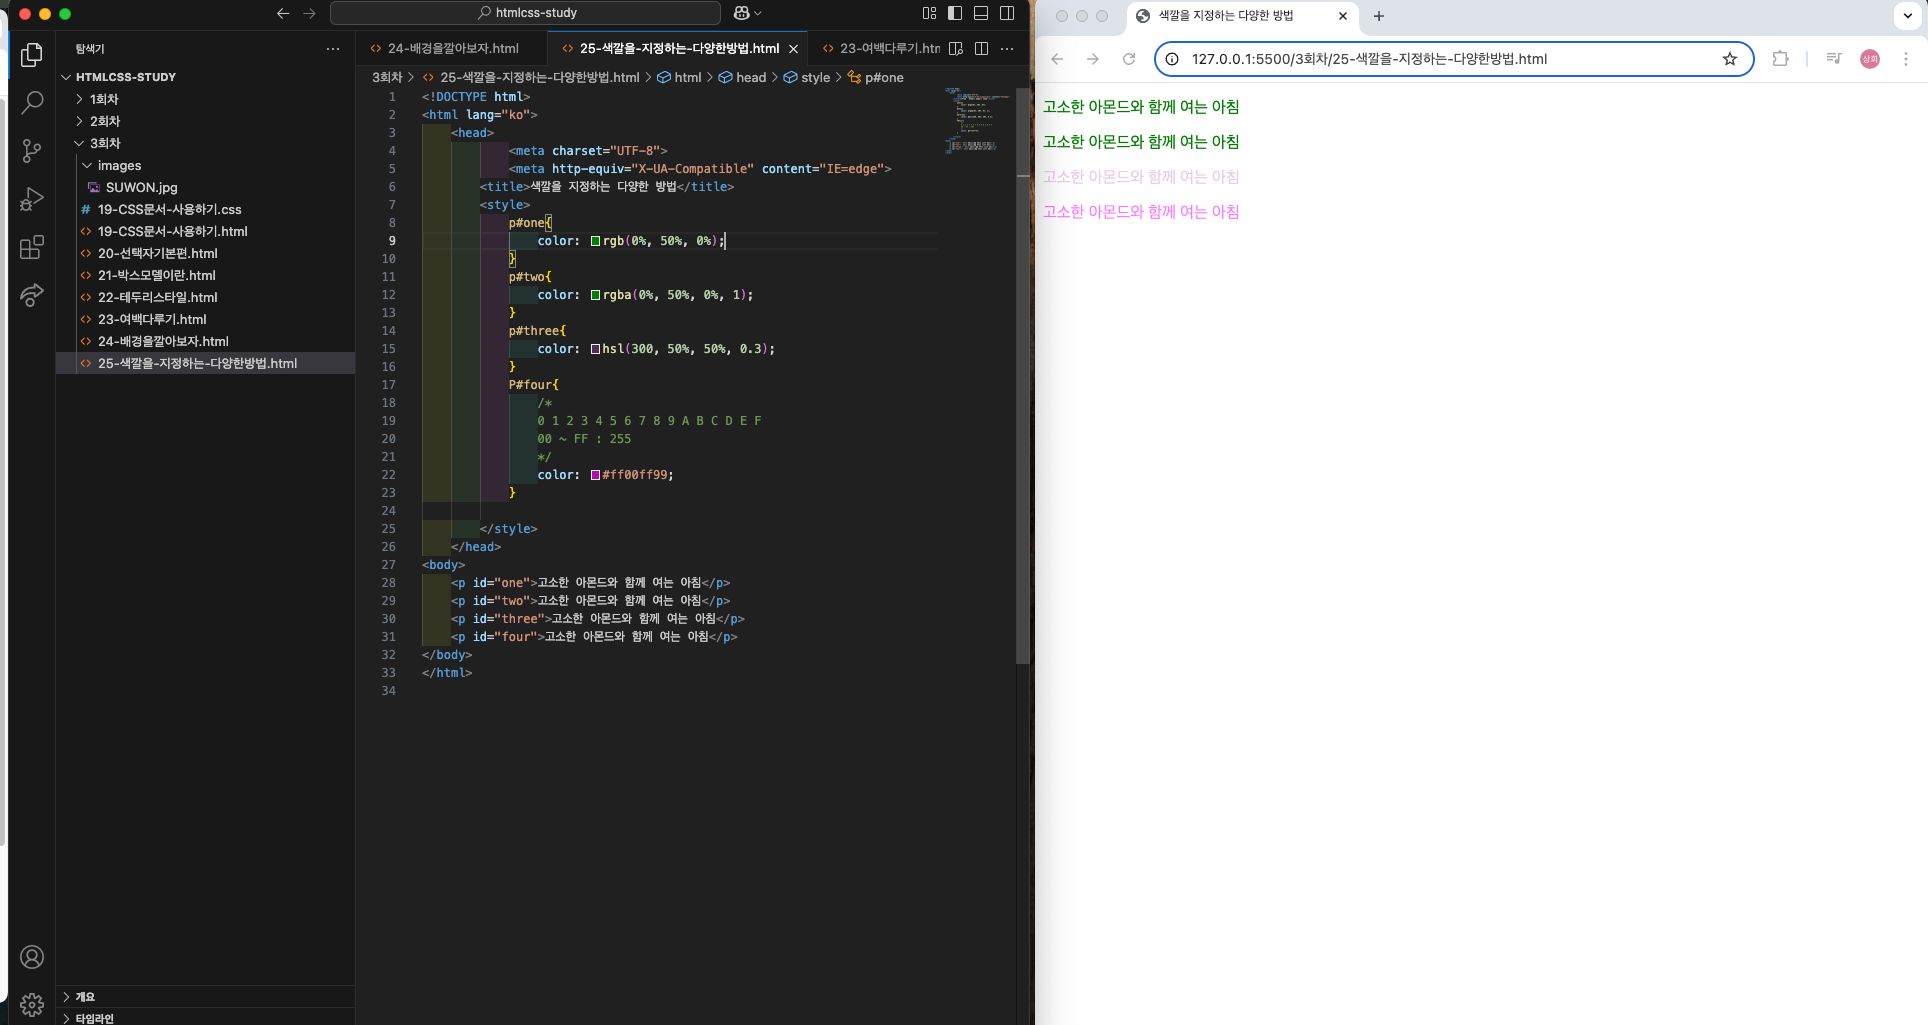The image size is (1928, 1025).
Task: Open SUWON.jpg in explorer
Action: click(205, 187)
